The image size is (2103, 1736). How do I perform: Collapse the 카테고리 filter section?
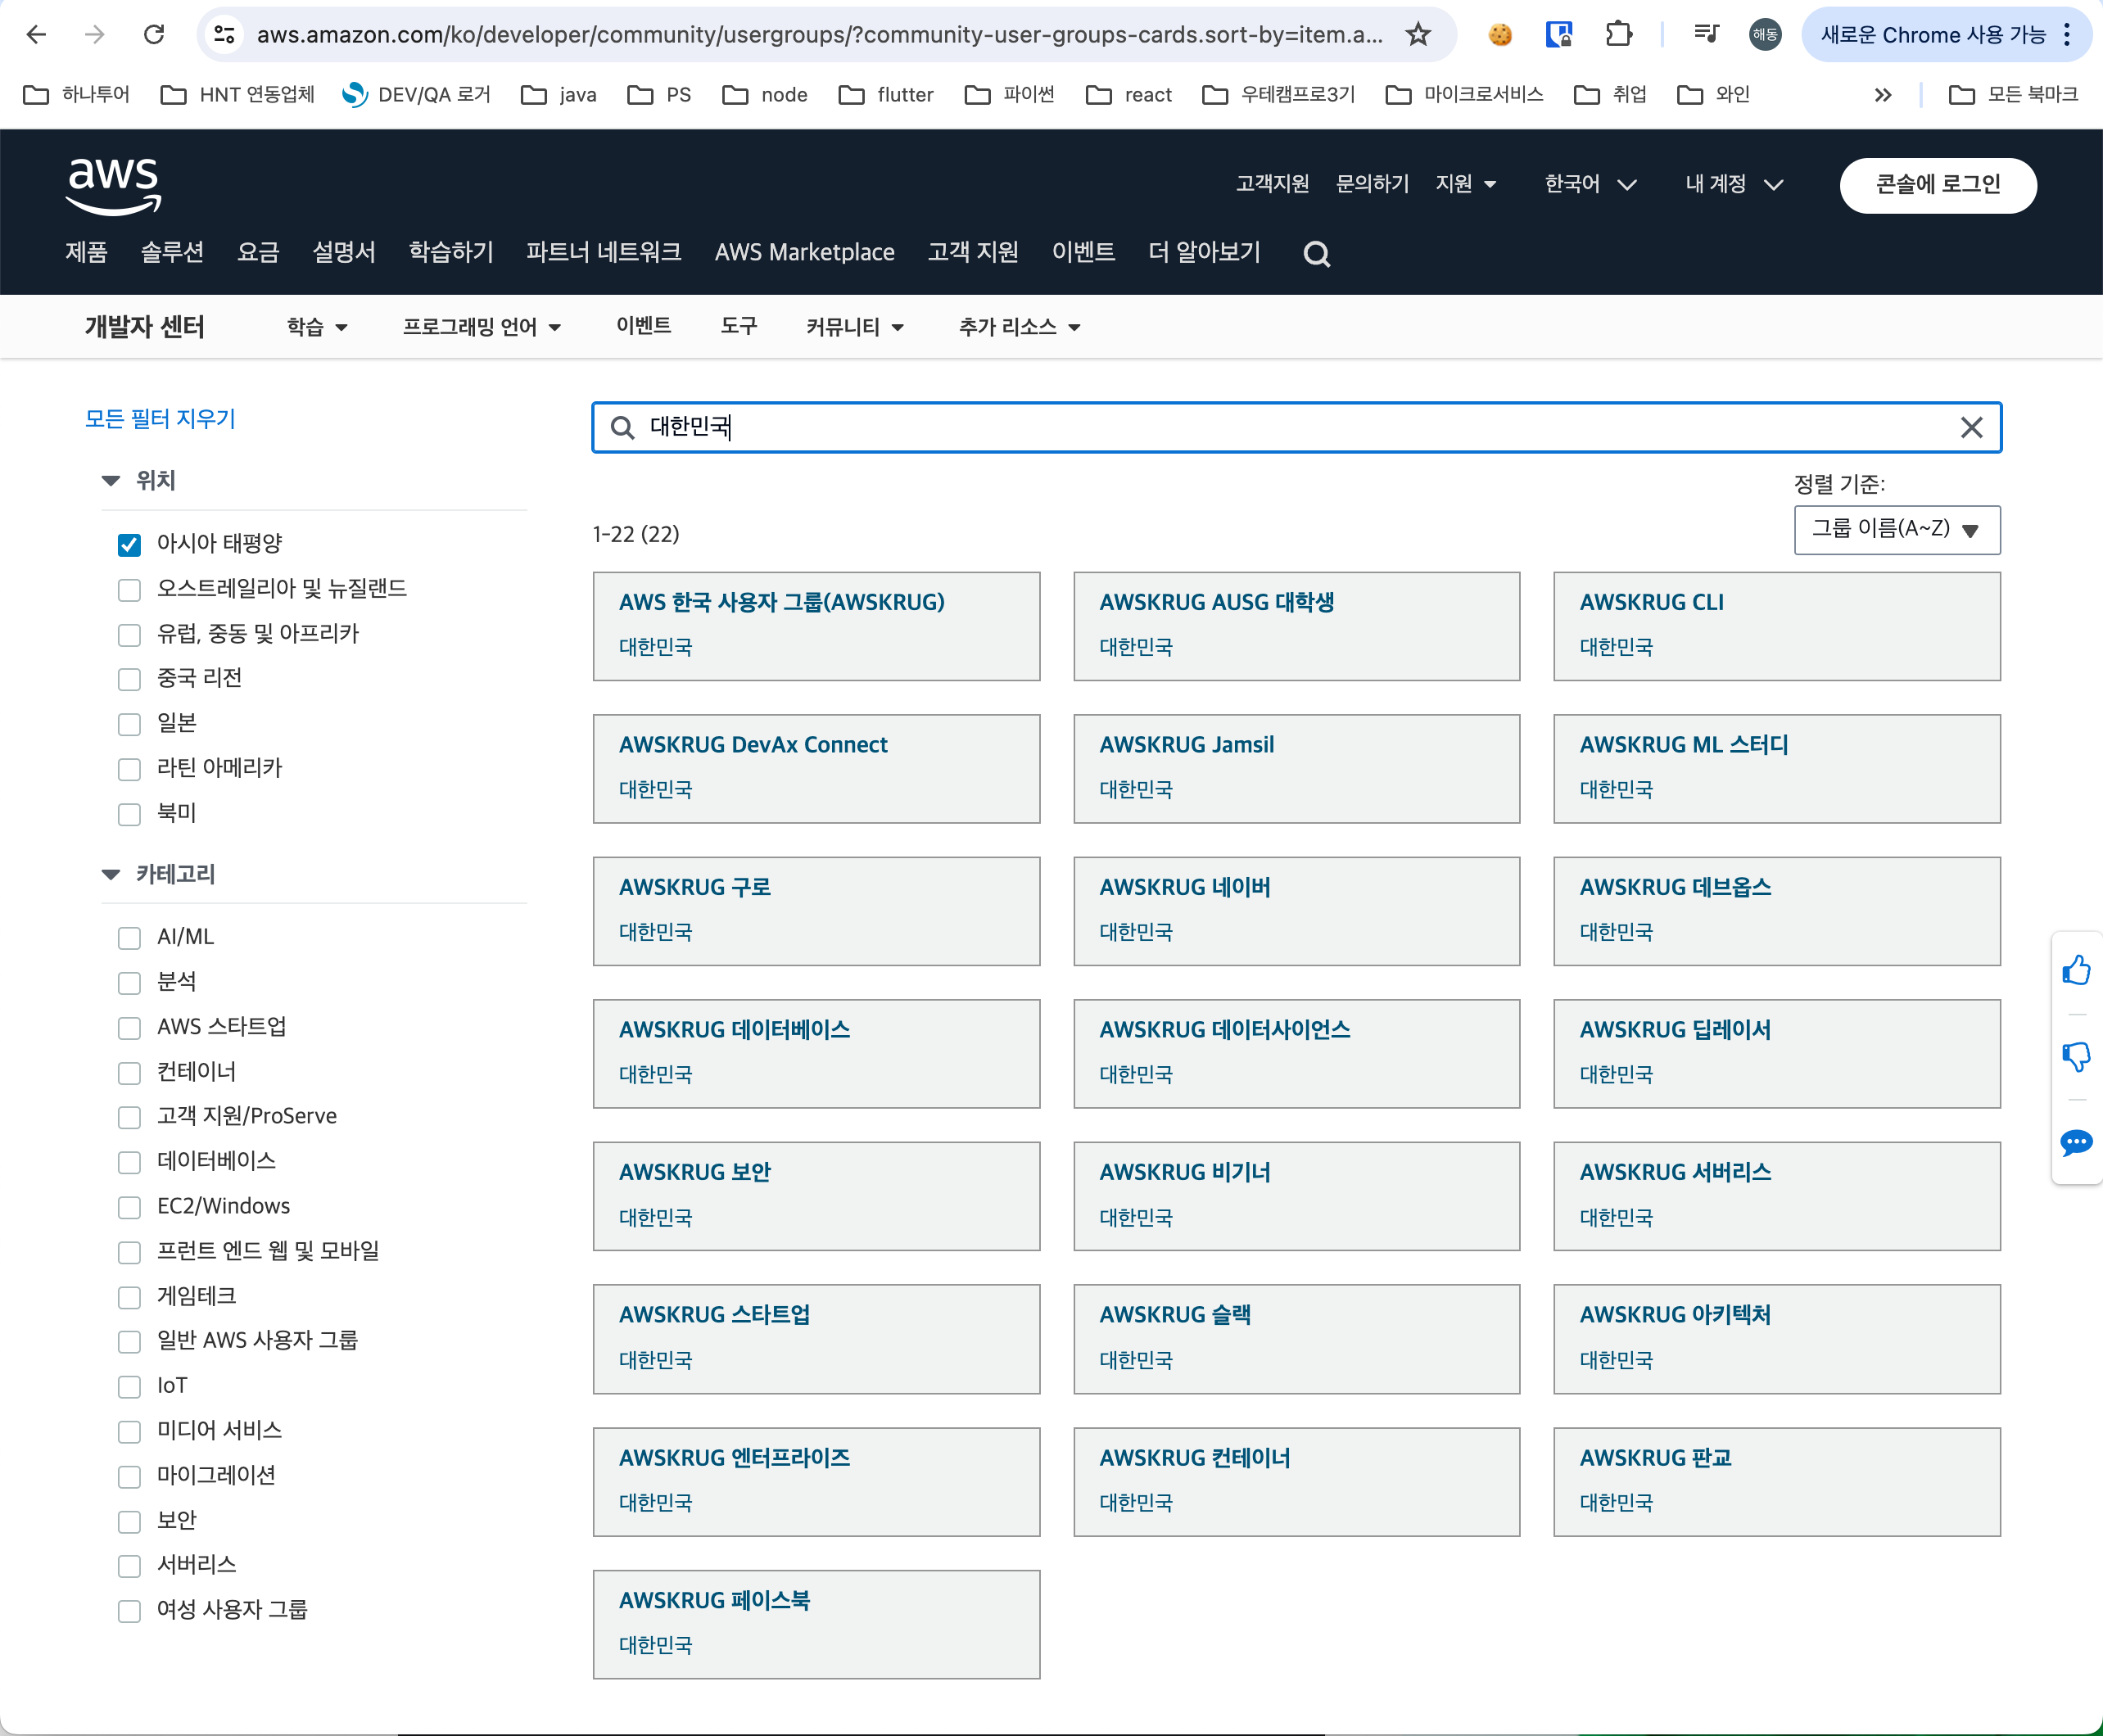[110, 875]
